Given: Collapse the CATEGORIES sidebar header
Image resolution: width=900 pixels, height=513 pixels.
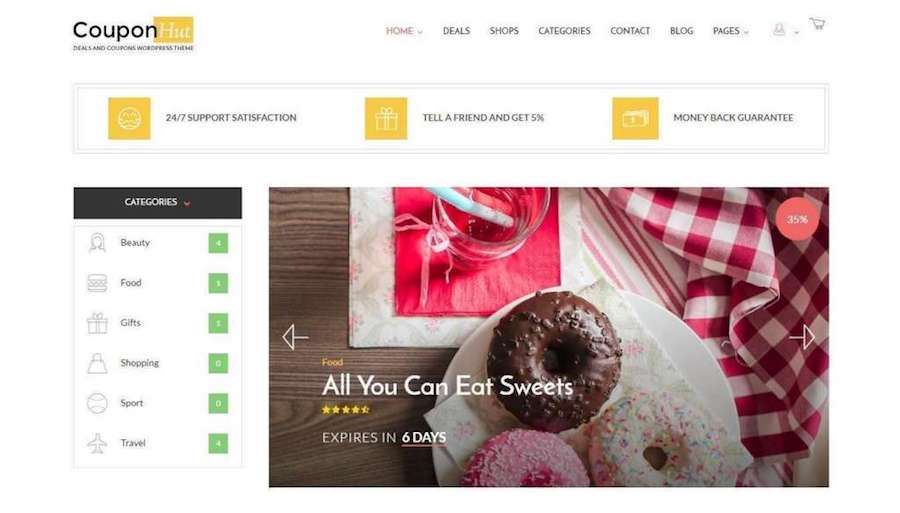Looking at the screenshot, I should click(x=157, y=203).
